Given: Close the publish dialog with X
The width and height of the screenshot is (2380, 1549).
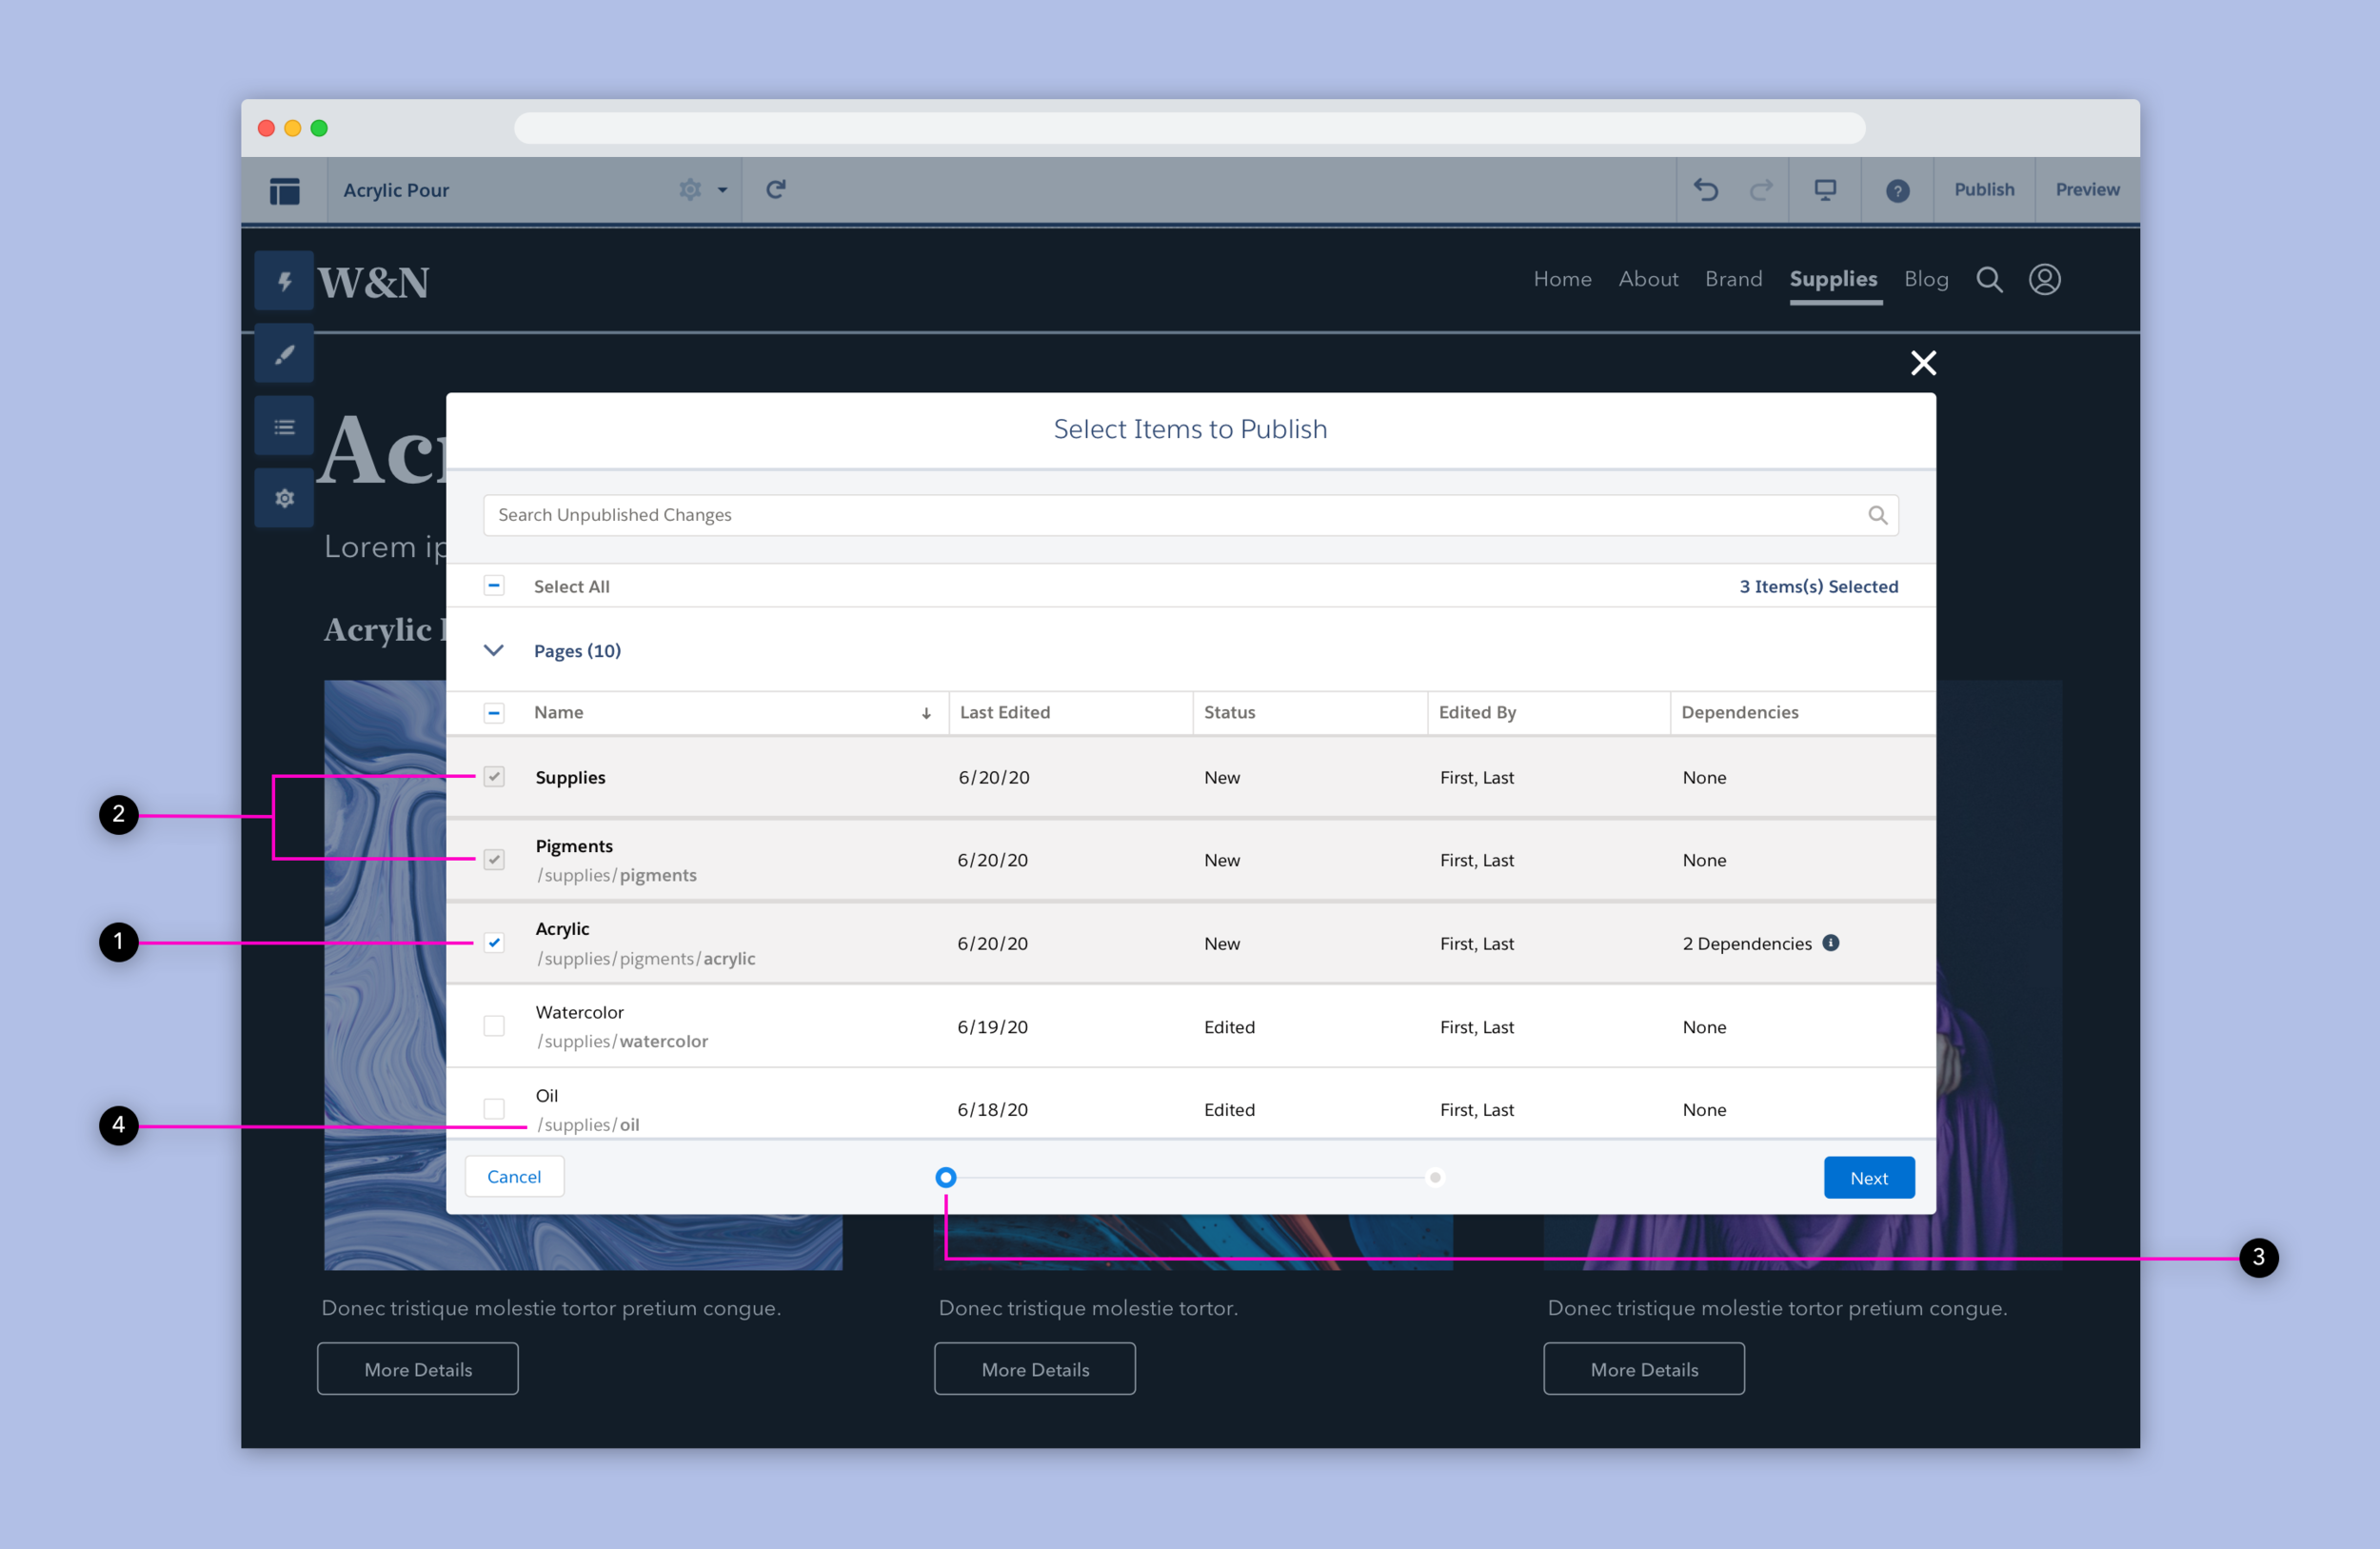Looking at the screenshot, I should (1923, 362).
